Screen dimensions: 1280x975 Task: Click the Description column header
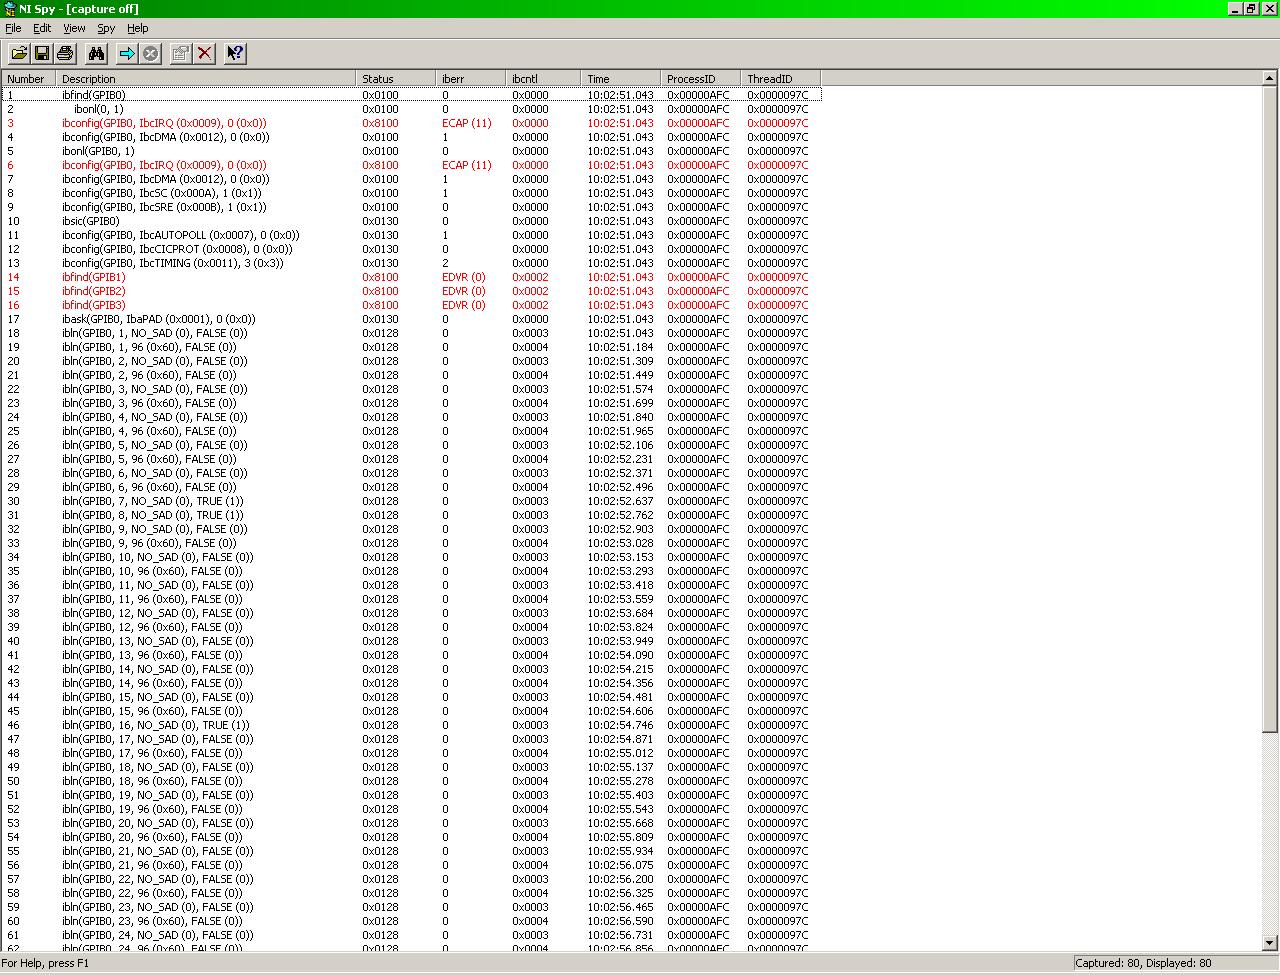[x=205, y=78]
